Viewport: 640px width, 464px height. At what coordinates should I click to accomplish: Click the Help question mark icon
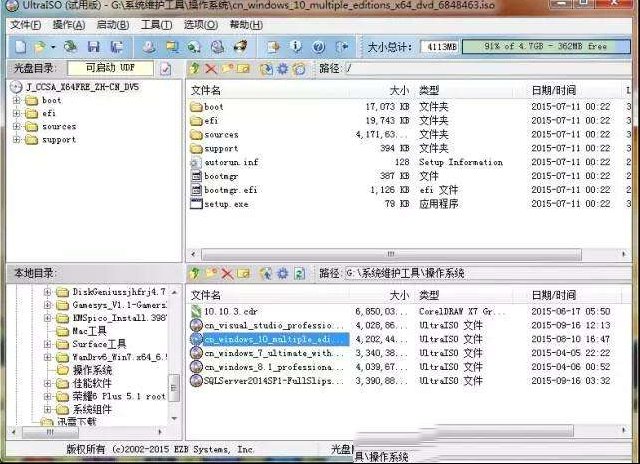[319, 47]
